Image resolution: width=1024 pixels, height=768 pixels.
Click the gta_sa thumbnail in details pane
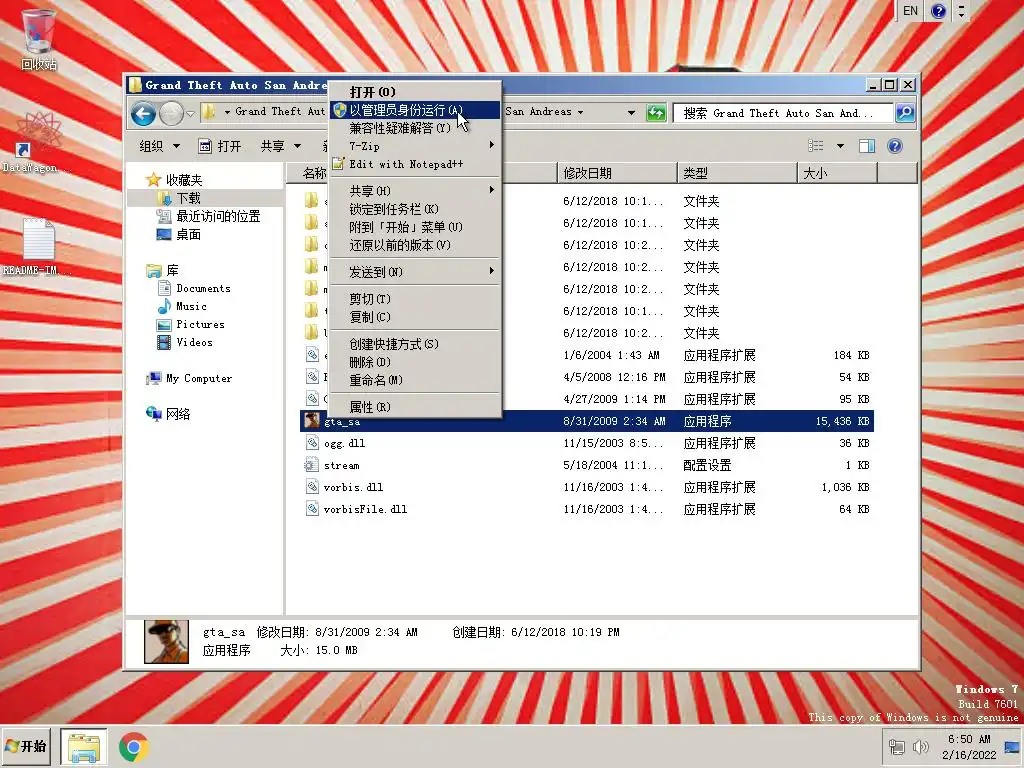point(167,642)
